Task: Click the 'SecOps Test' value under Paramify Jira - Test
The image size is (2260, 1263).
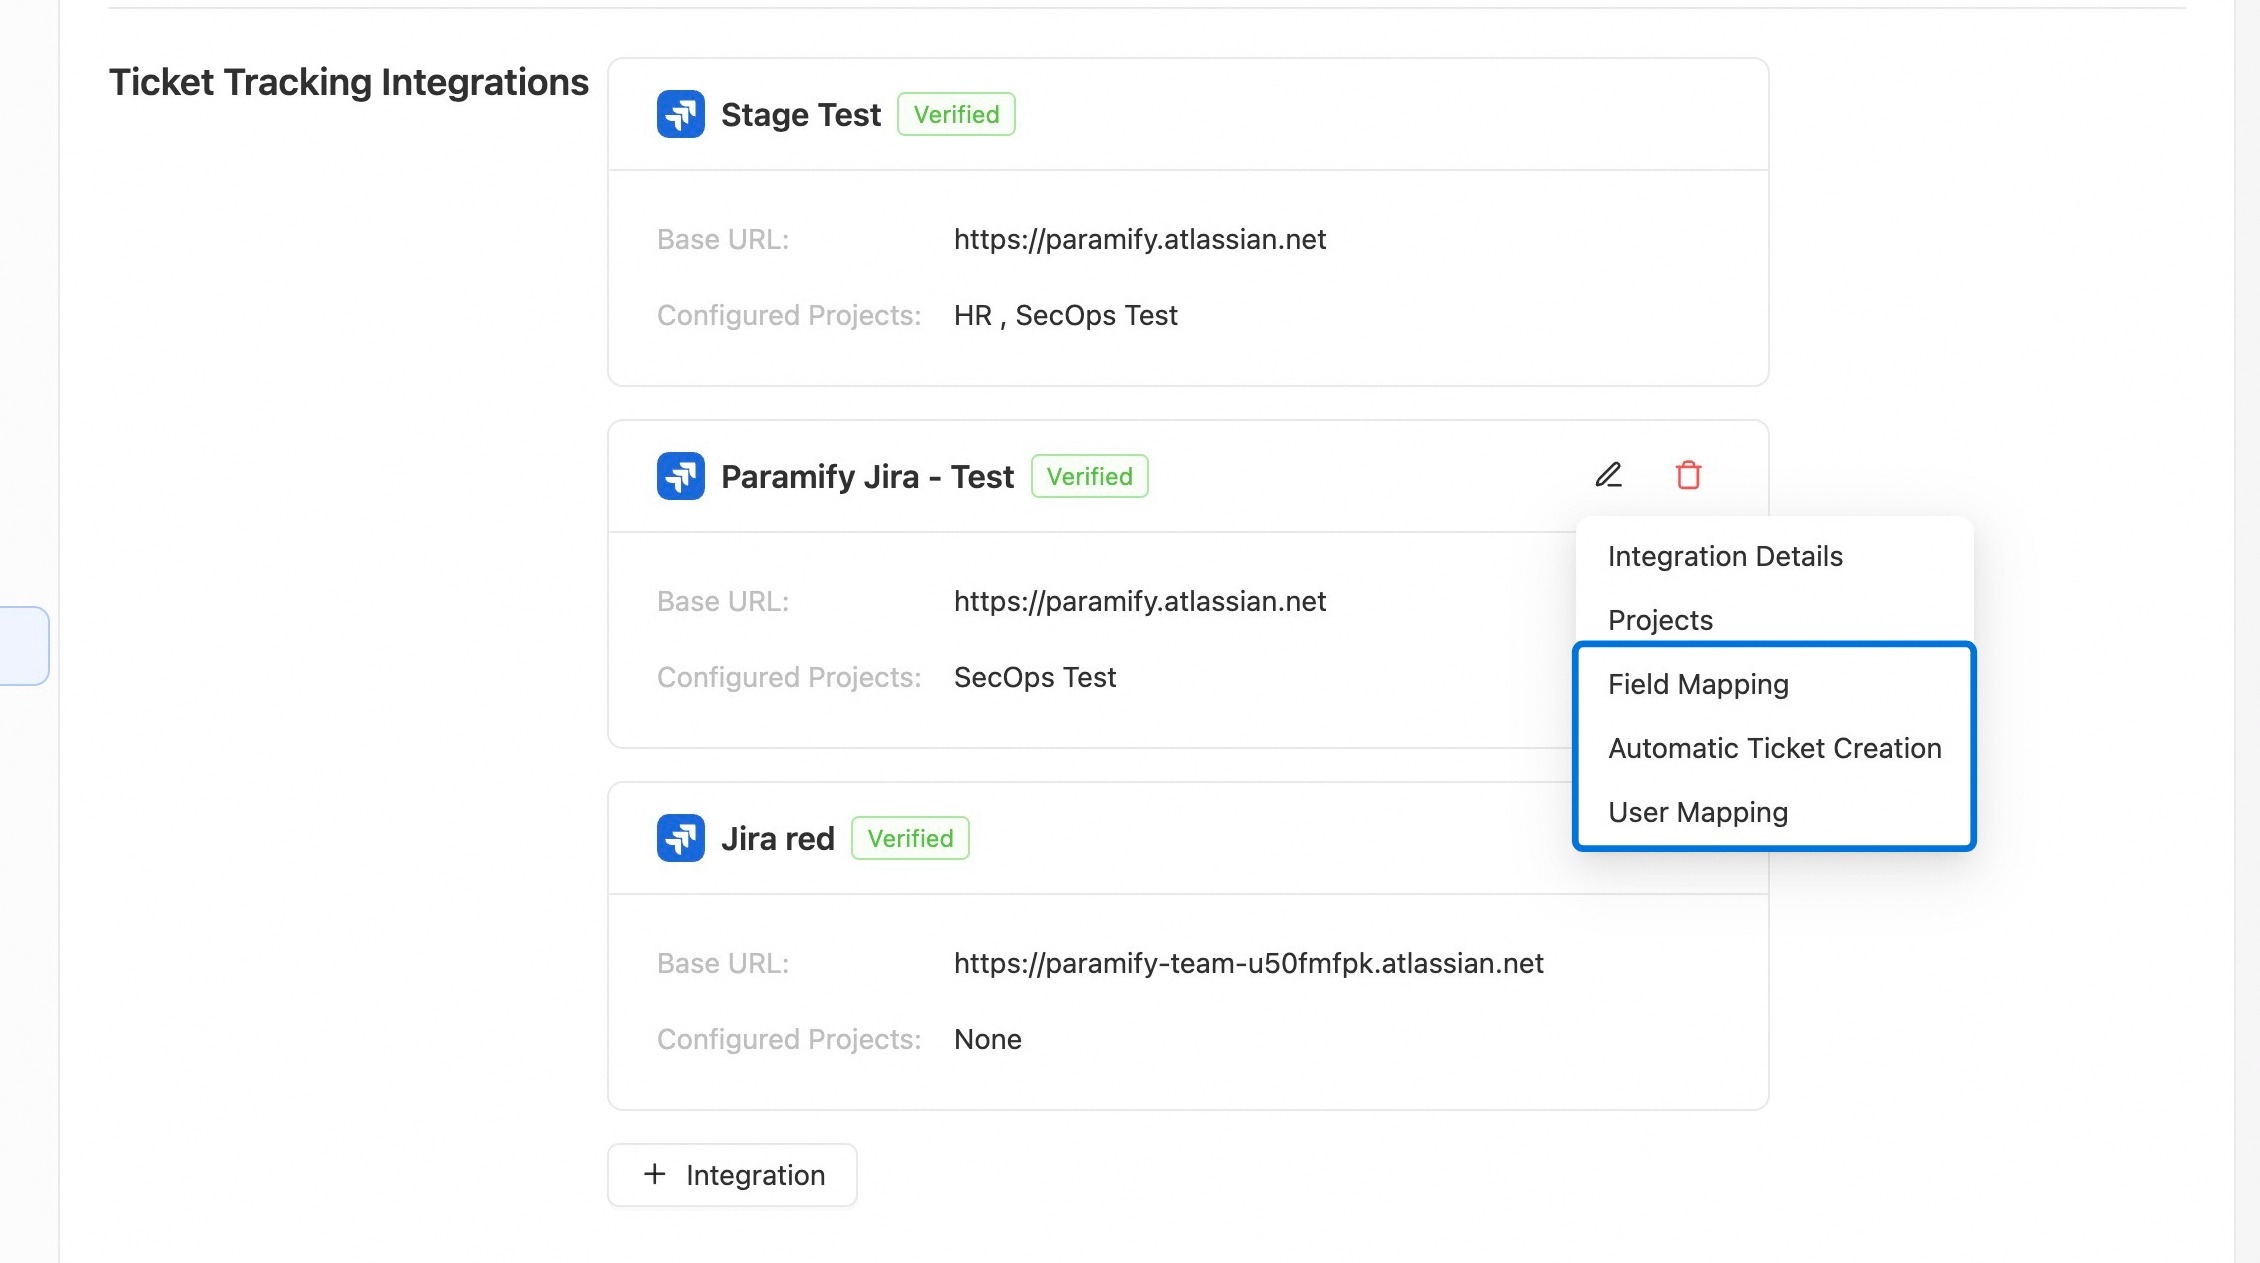Action: [1035, 678]
